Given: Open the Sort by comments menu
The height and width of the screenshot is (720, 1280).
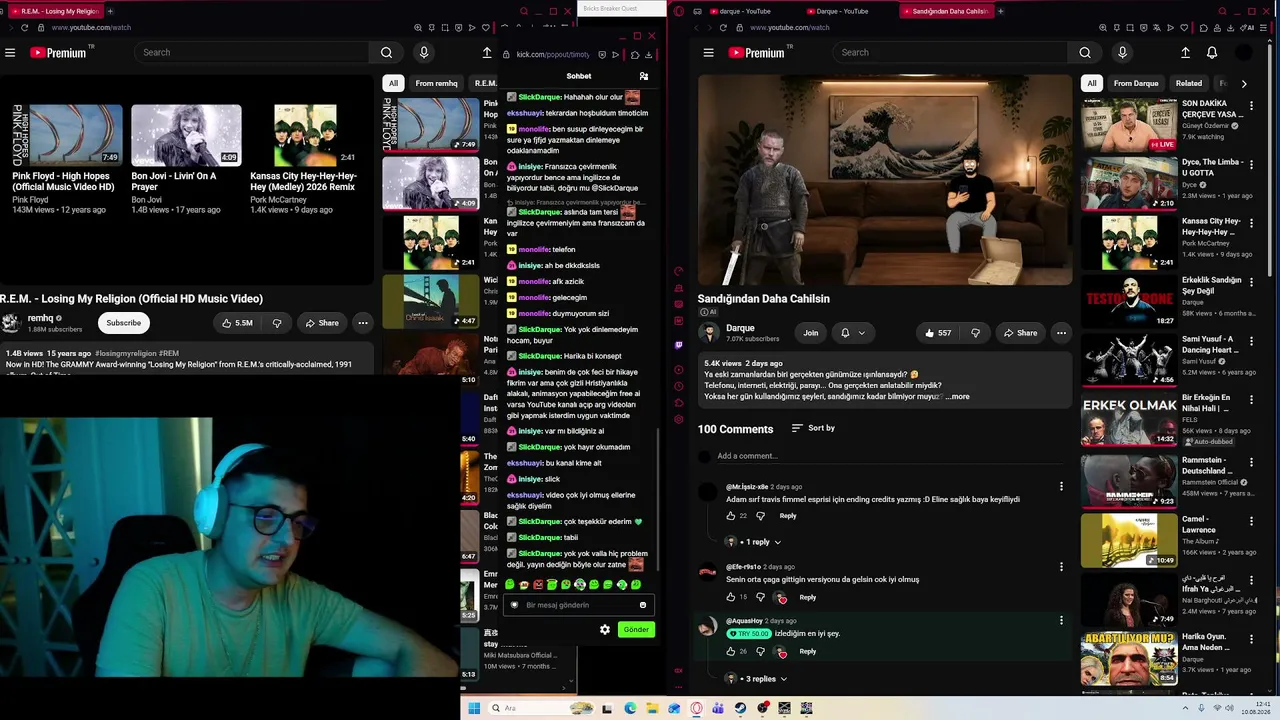Looking at the screenshot, I should coord(813,428).
